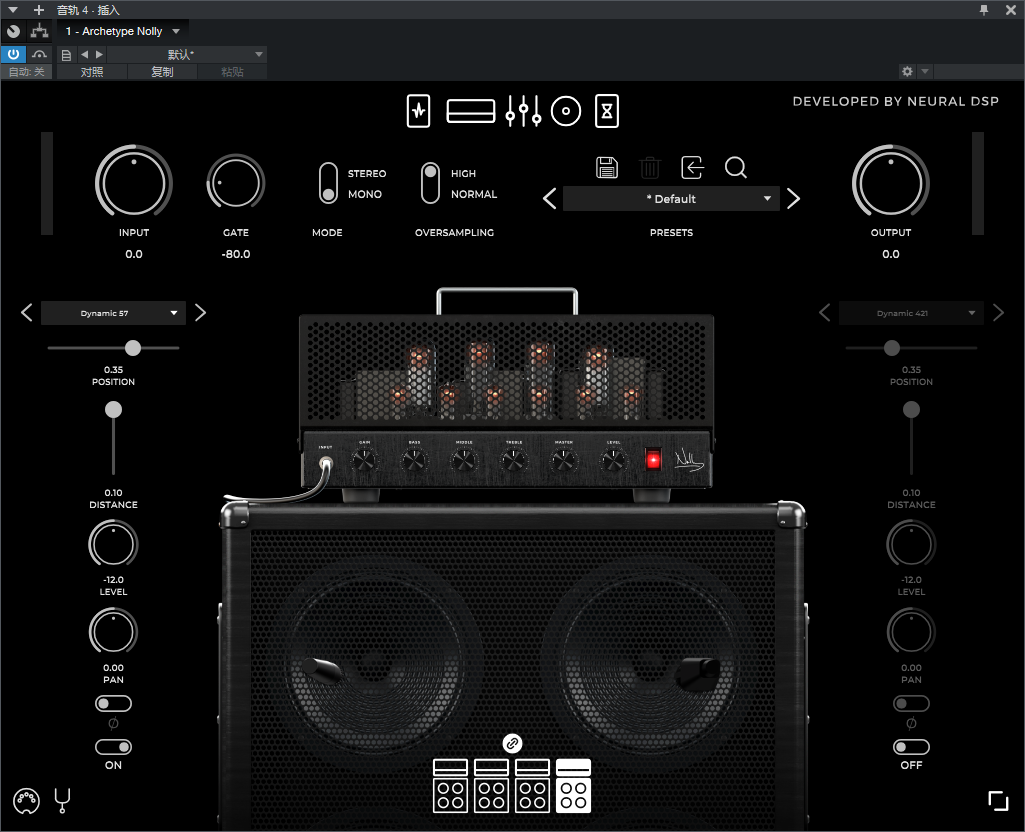Click the automation mode icon beside power
1025x832 pixels.
pos(39,54)
